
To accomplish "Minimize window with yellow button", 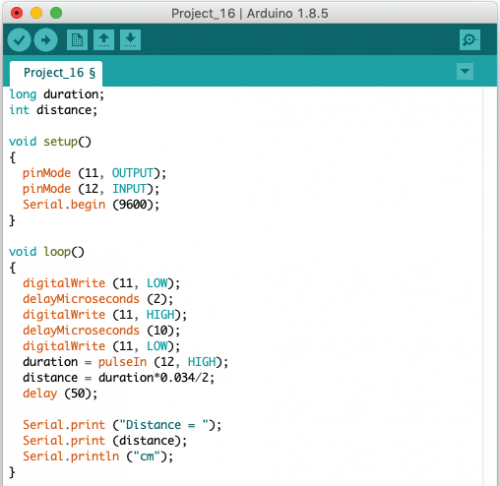I will (x=36, y=13).
